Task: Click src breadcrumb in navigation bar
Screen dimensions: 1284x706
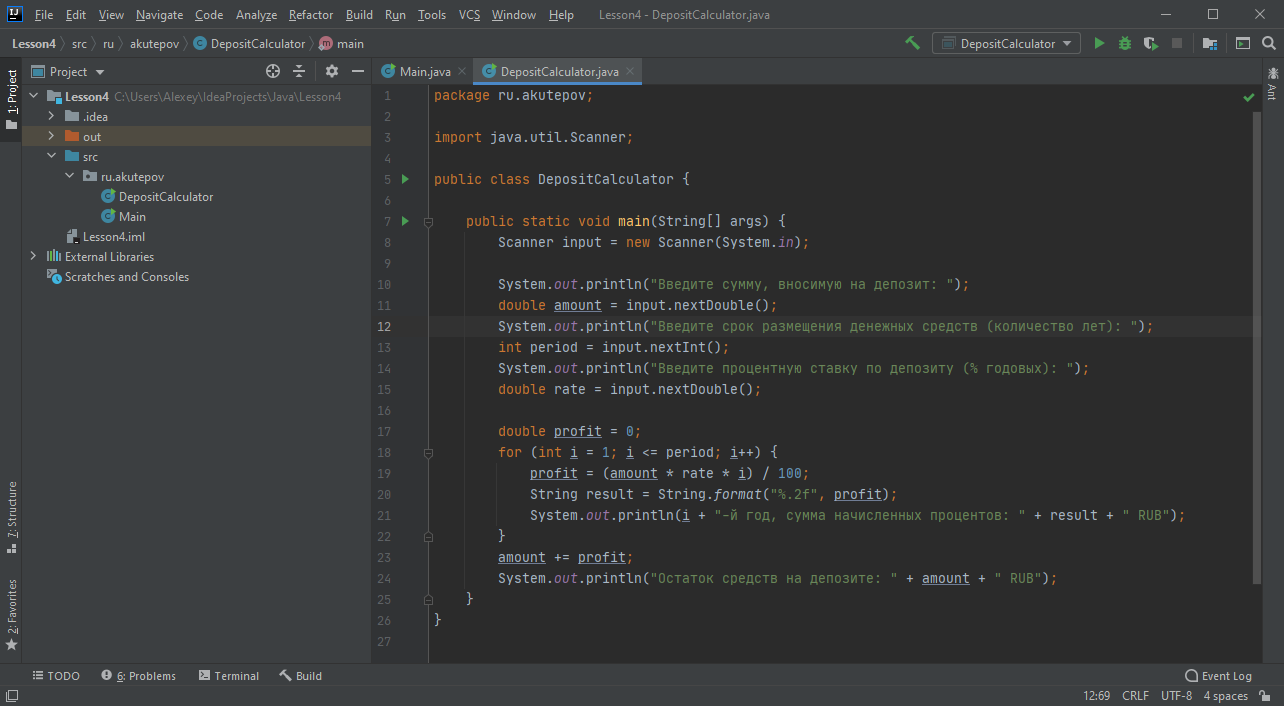Action: tap(79, 44)
